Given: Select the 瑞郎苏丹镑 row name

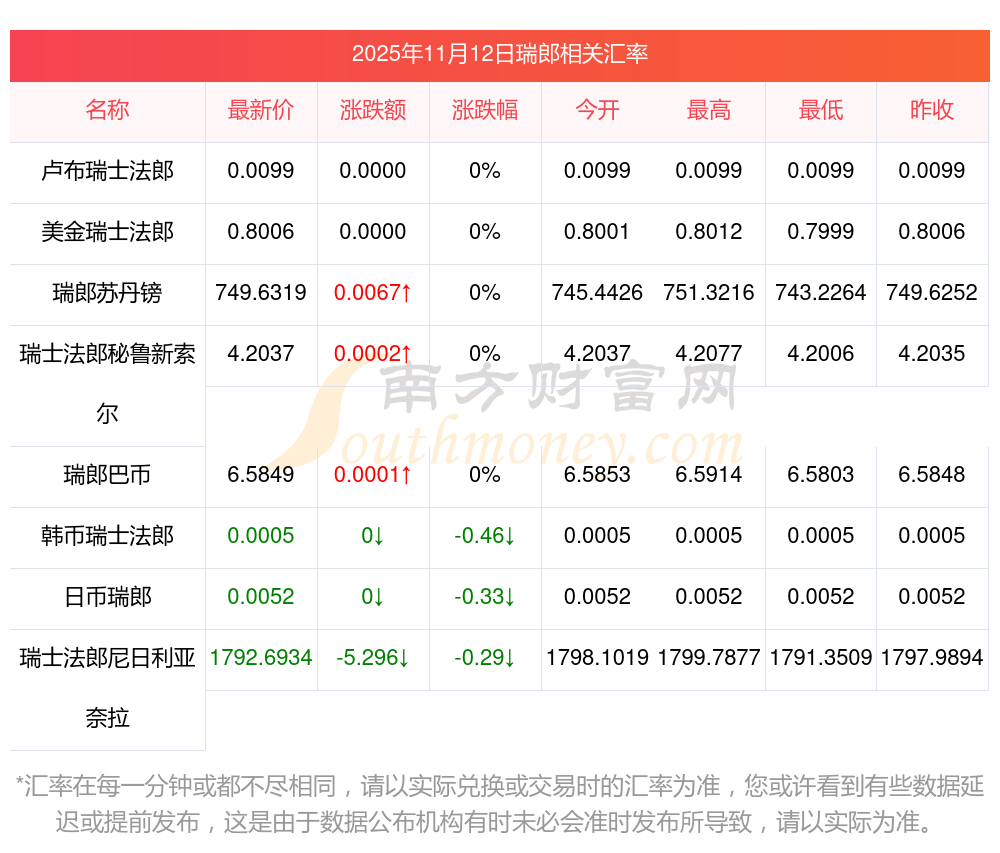Looking at the screenshot, I should 107,293.
